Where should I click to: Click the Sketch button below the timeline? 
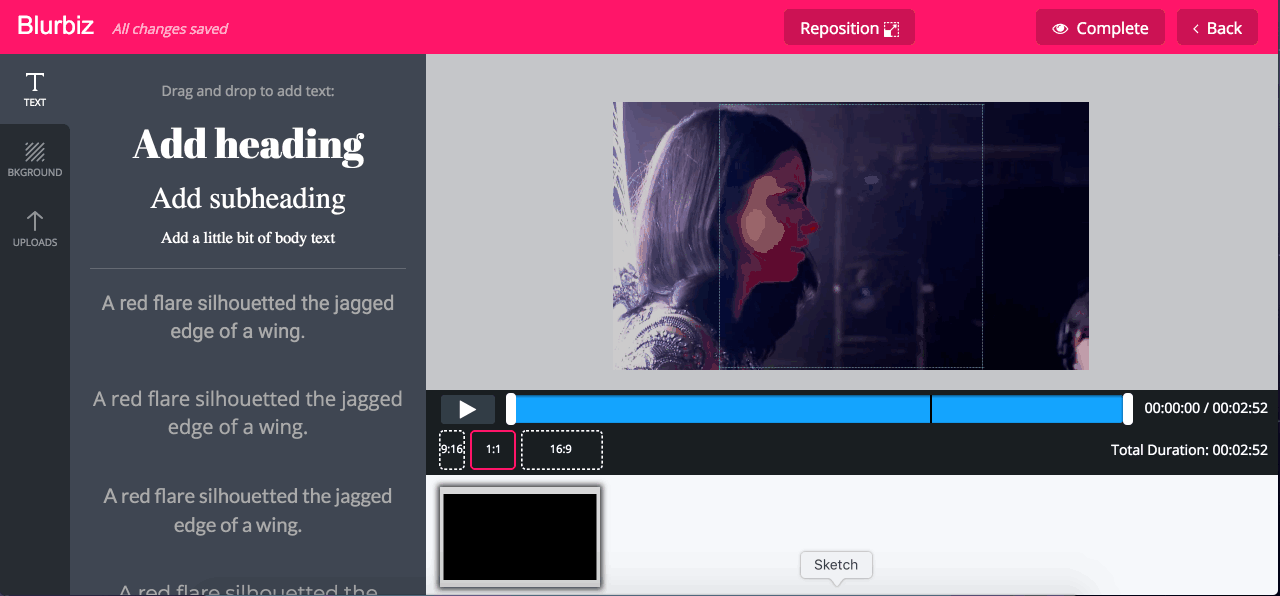coord(836,564)
